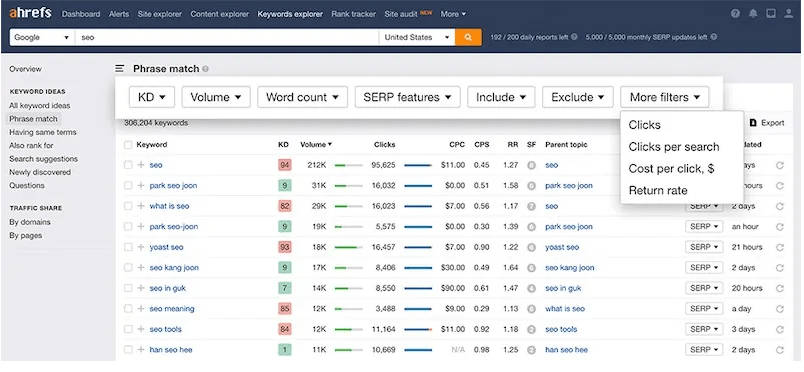Add 'park seo joon' to list with plus icon
804x372 pixels.
(140, 186)
